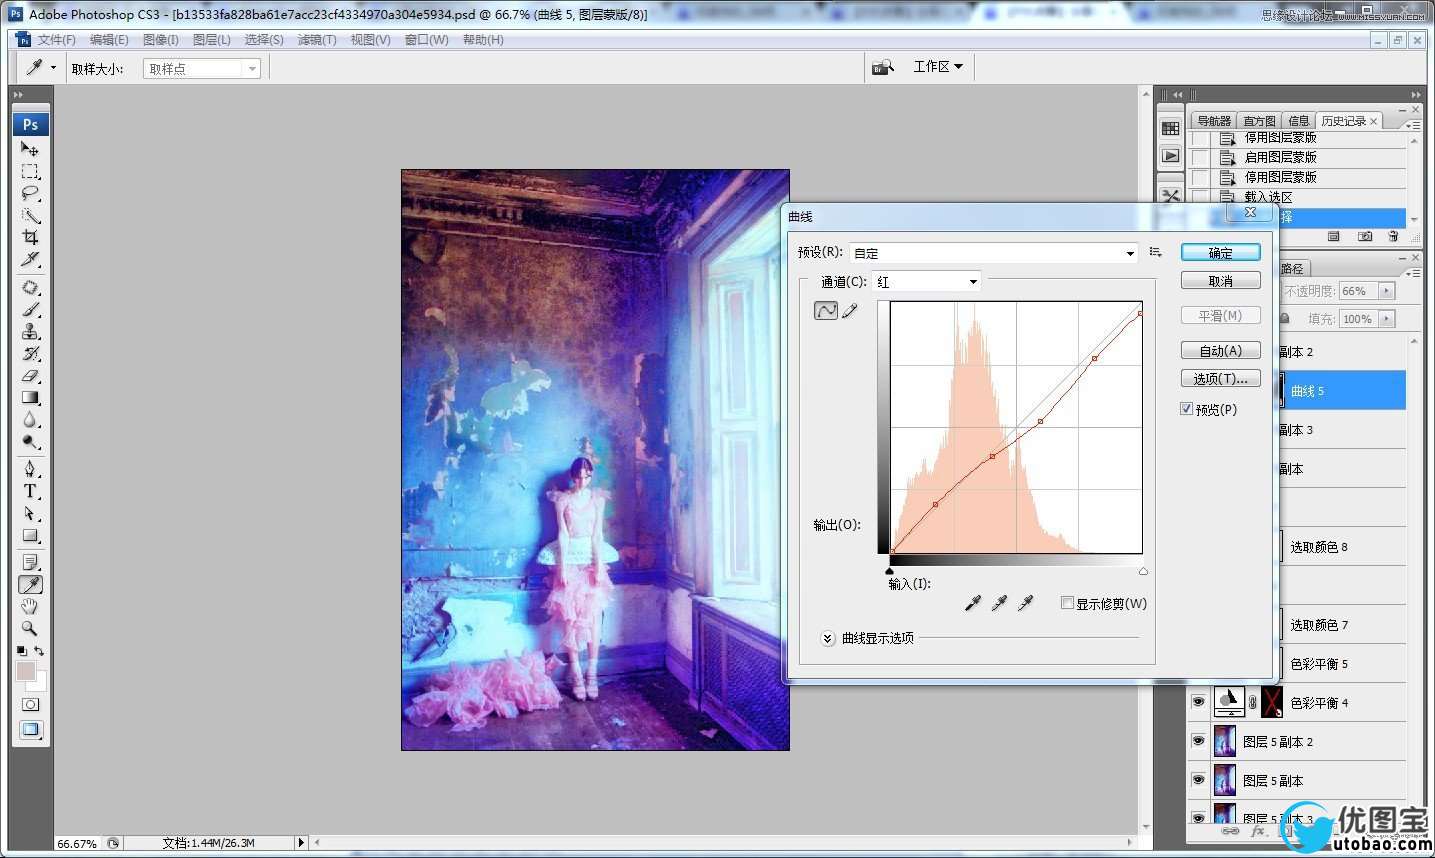Select the Slice tool
This screenshot has width=1435, height=858.
(30, 259)
